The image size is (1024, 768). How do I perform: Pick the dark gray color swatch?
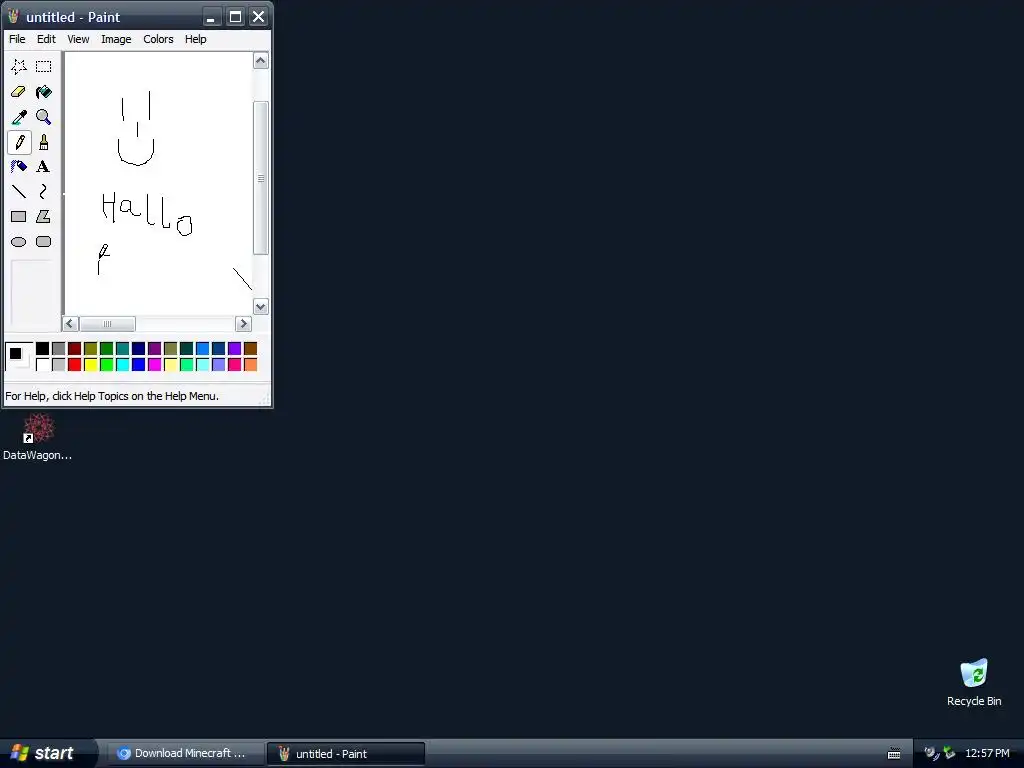[x=59, y=349]
